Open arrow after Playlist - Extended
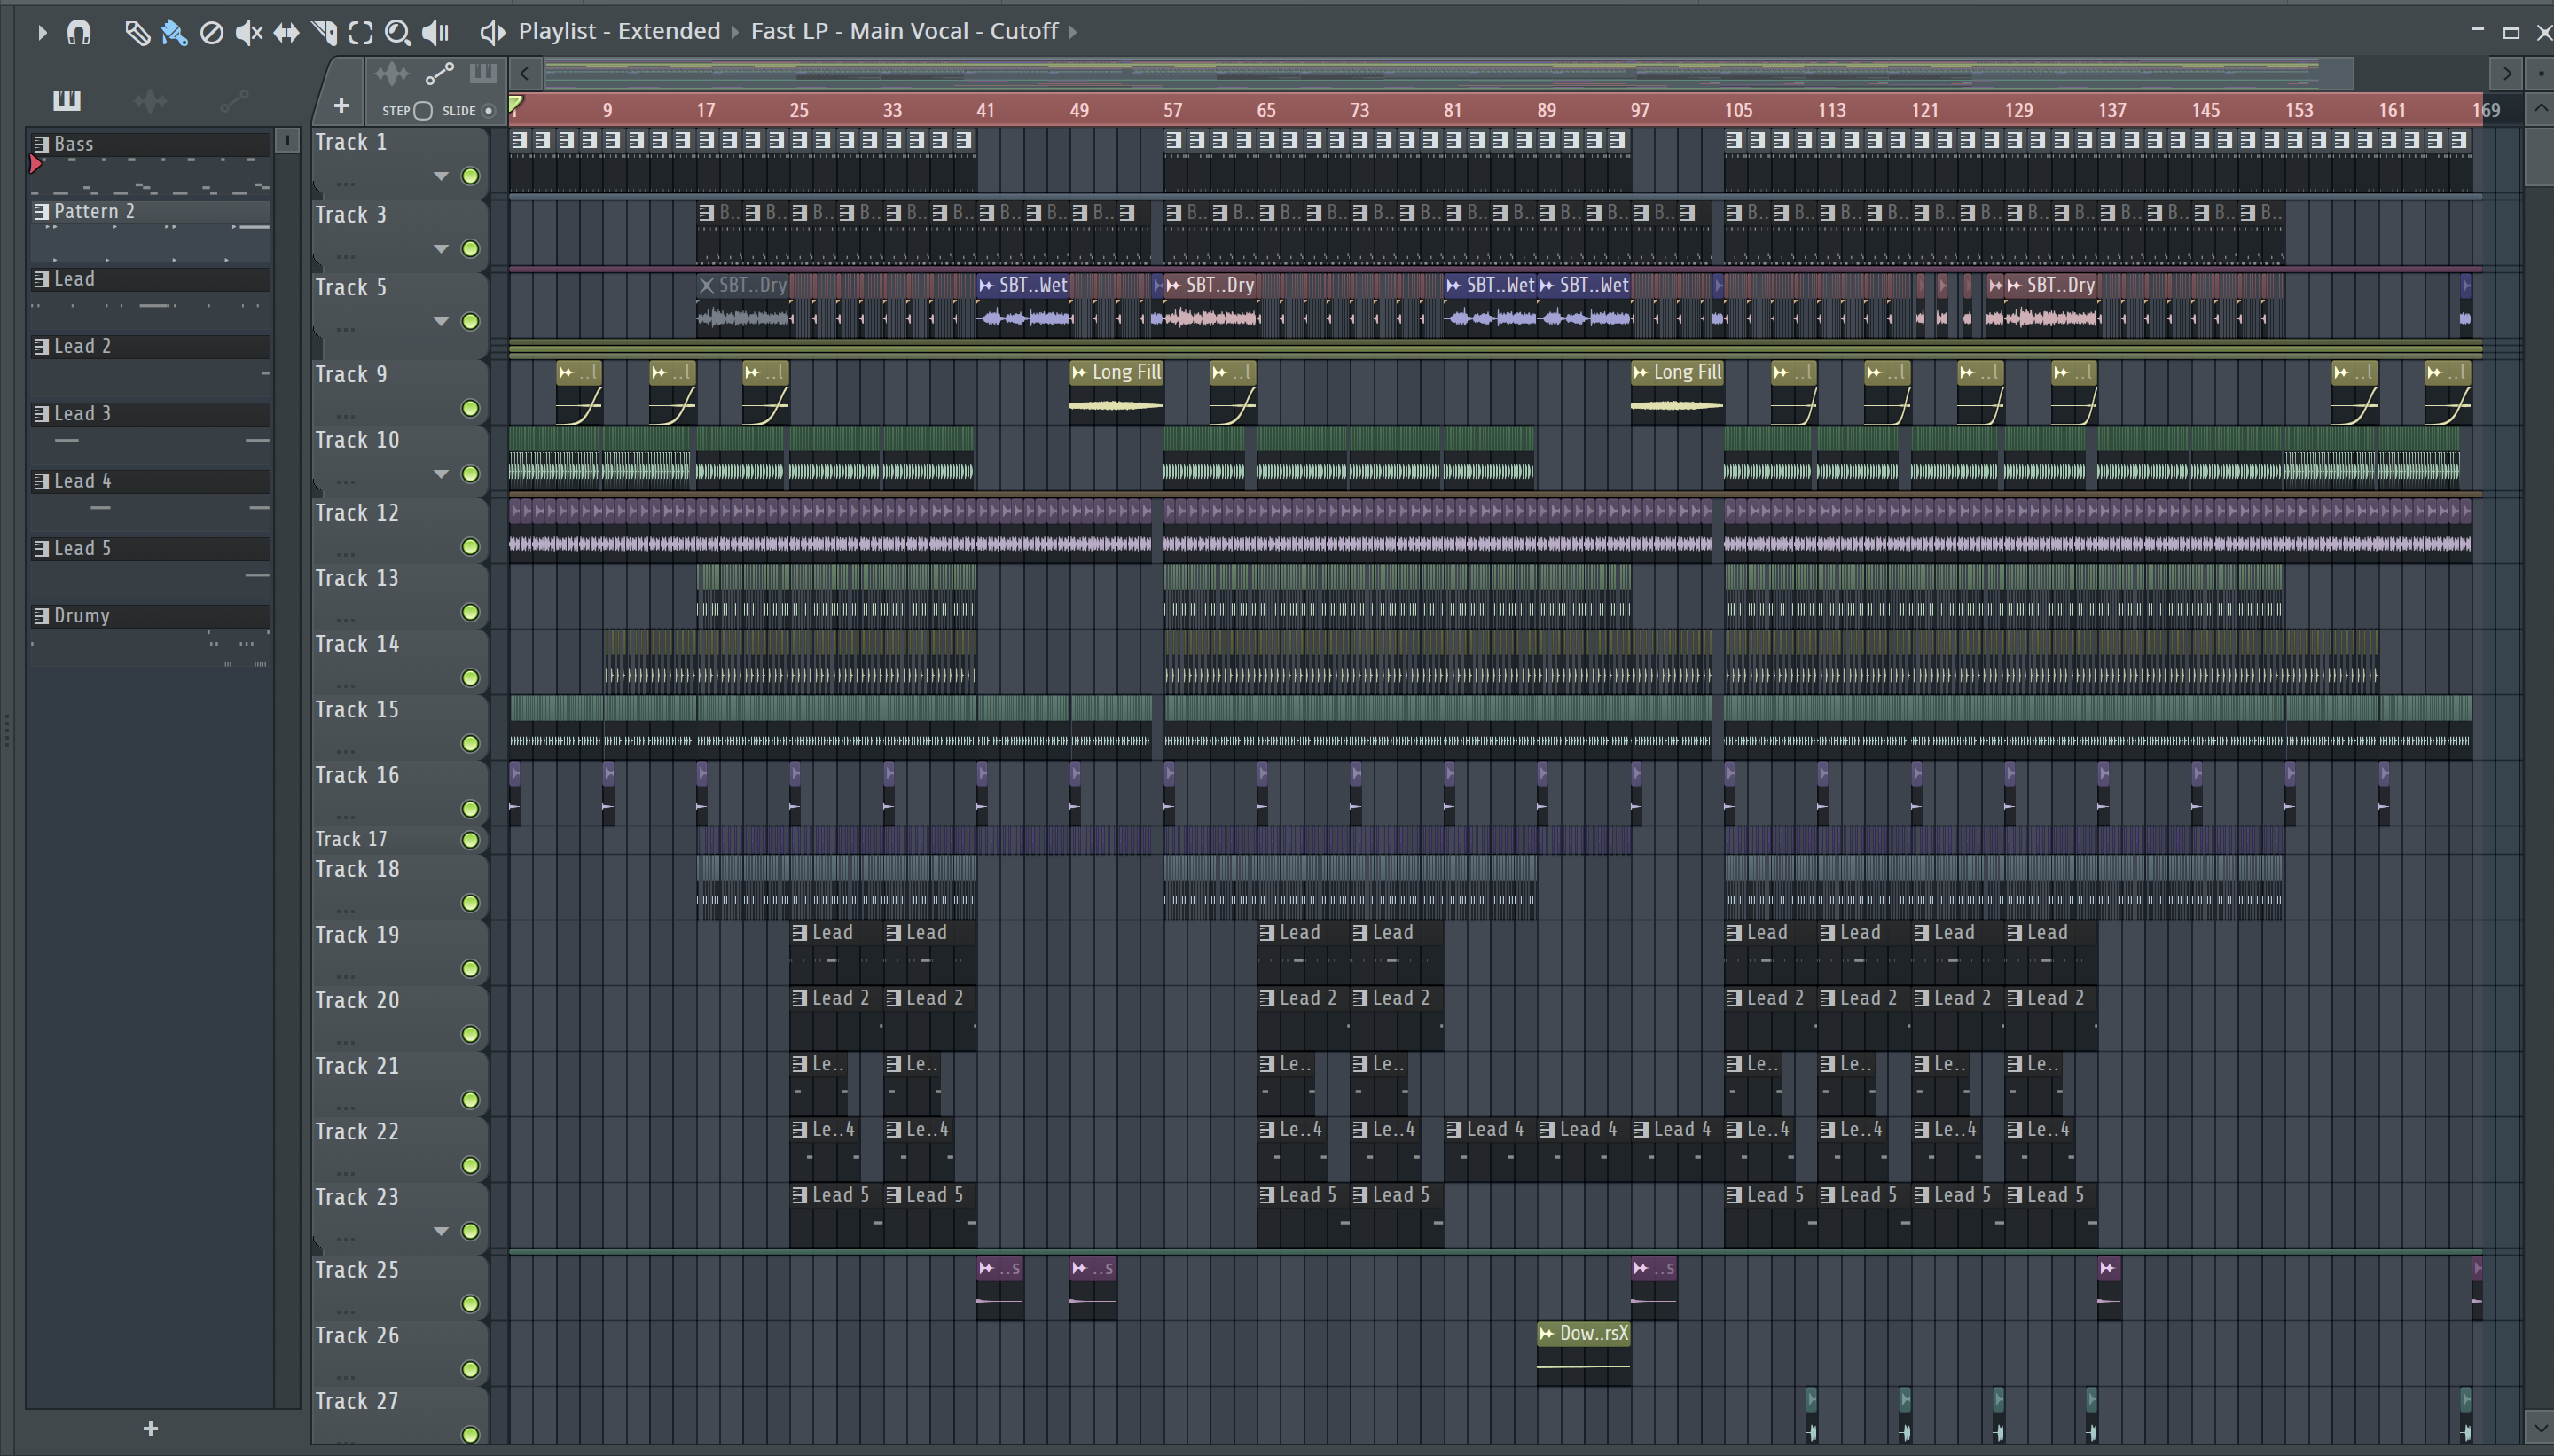The width and height of the screenshot is (2554, 1456). (x=735, y=32)
